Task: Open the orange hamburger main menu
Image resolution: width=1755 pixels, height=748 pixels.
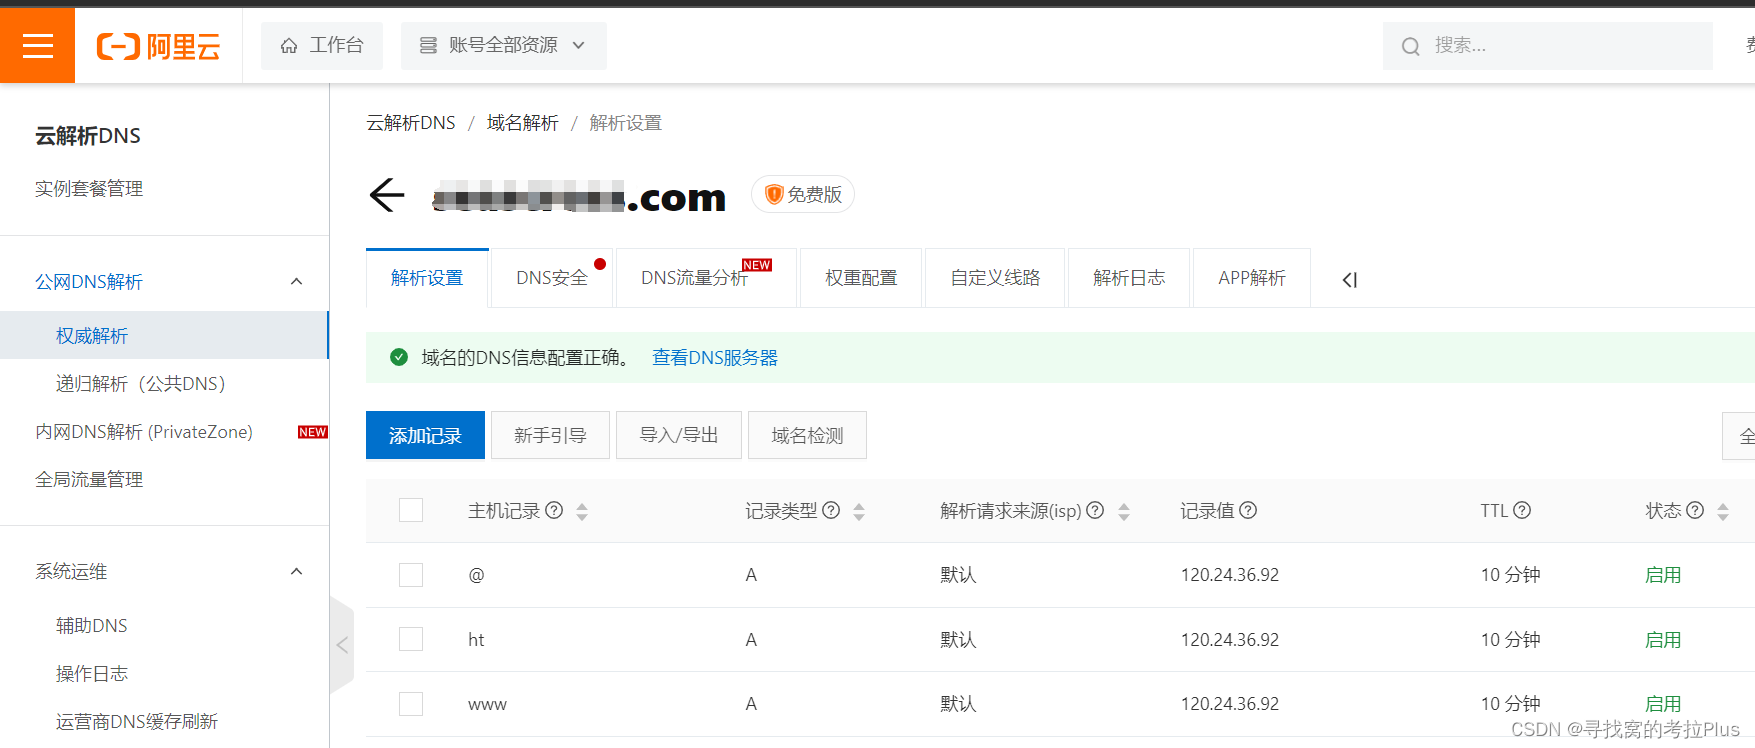Action: click(x=37, y=45)
